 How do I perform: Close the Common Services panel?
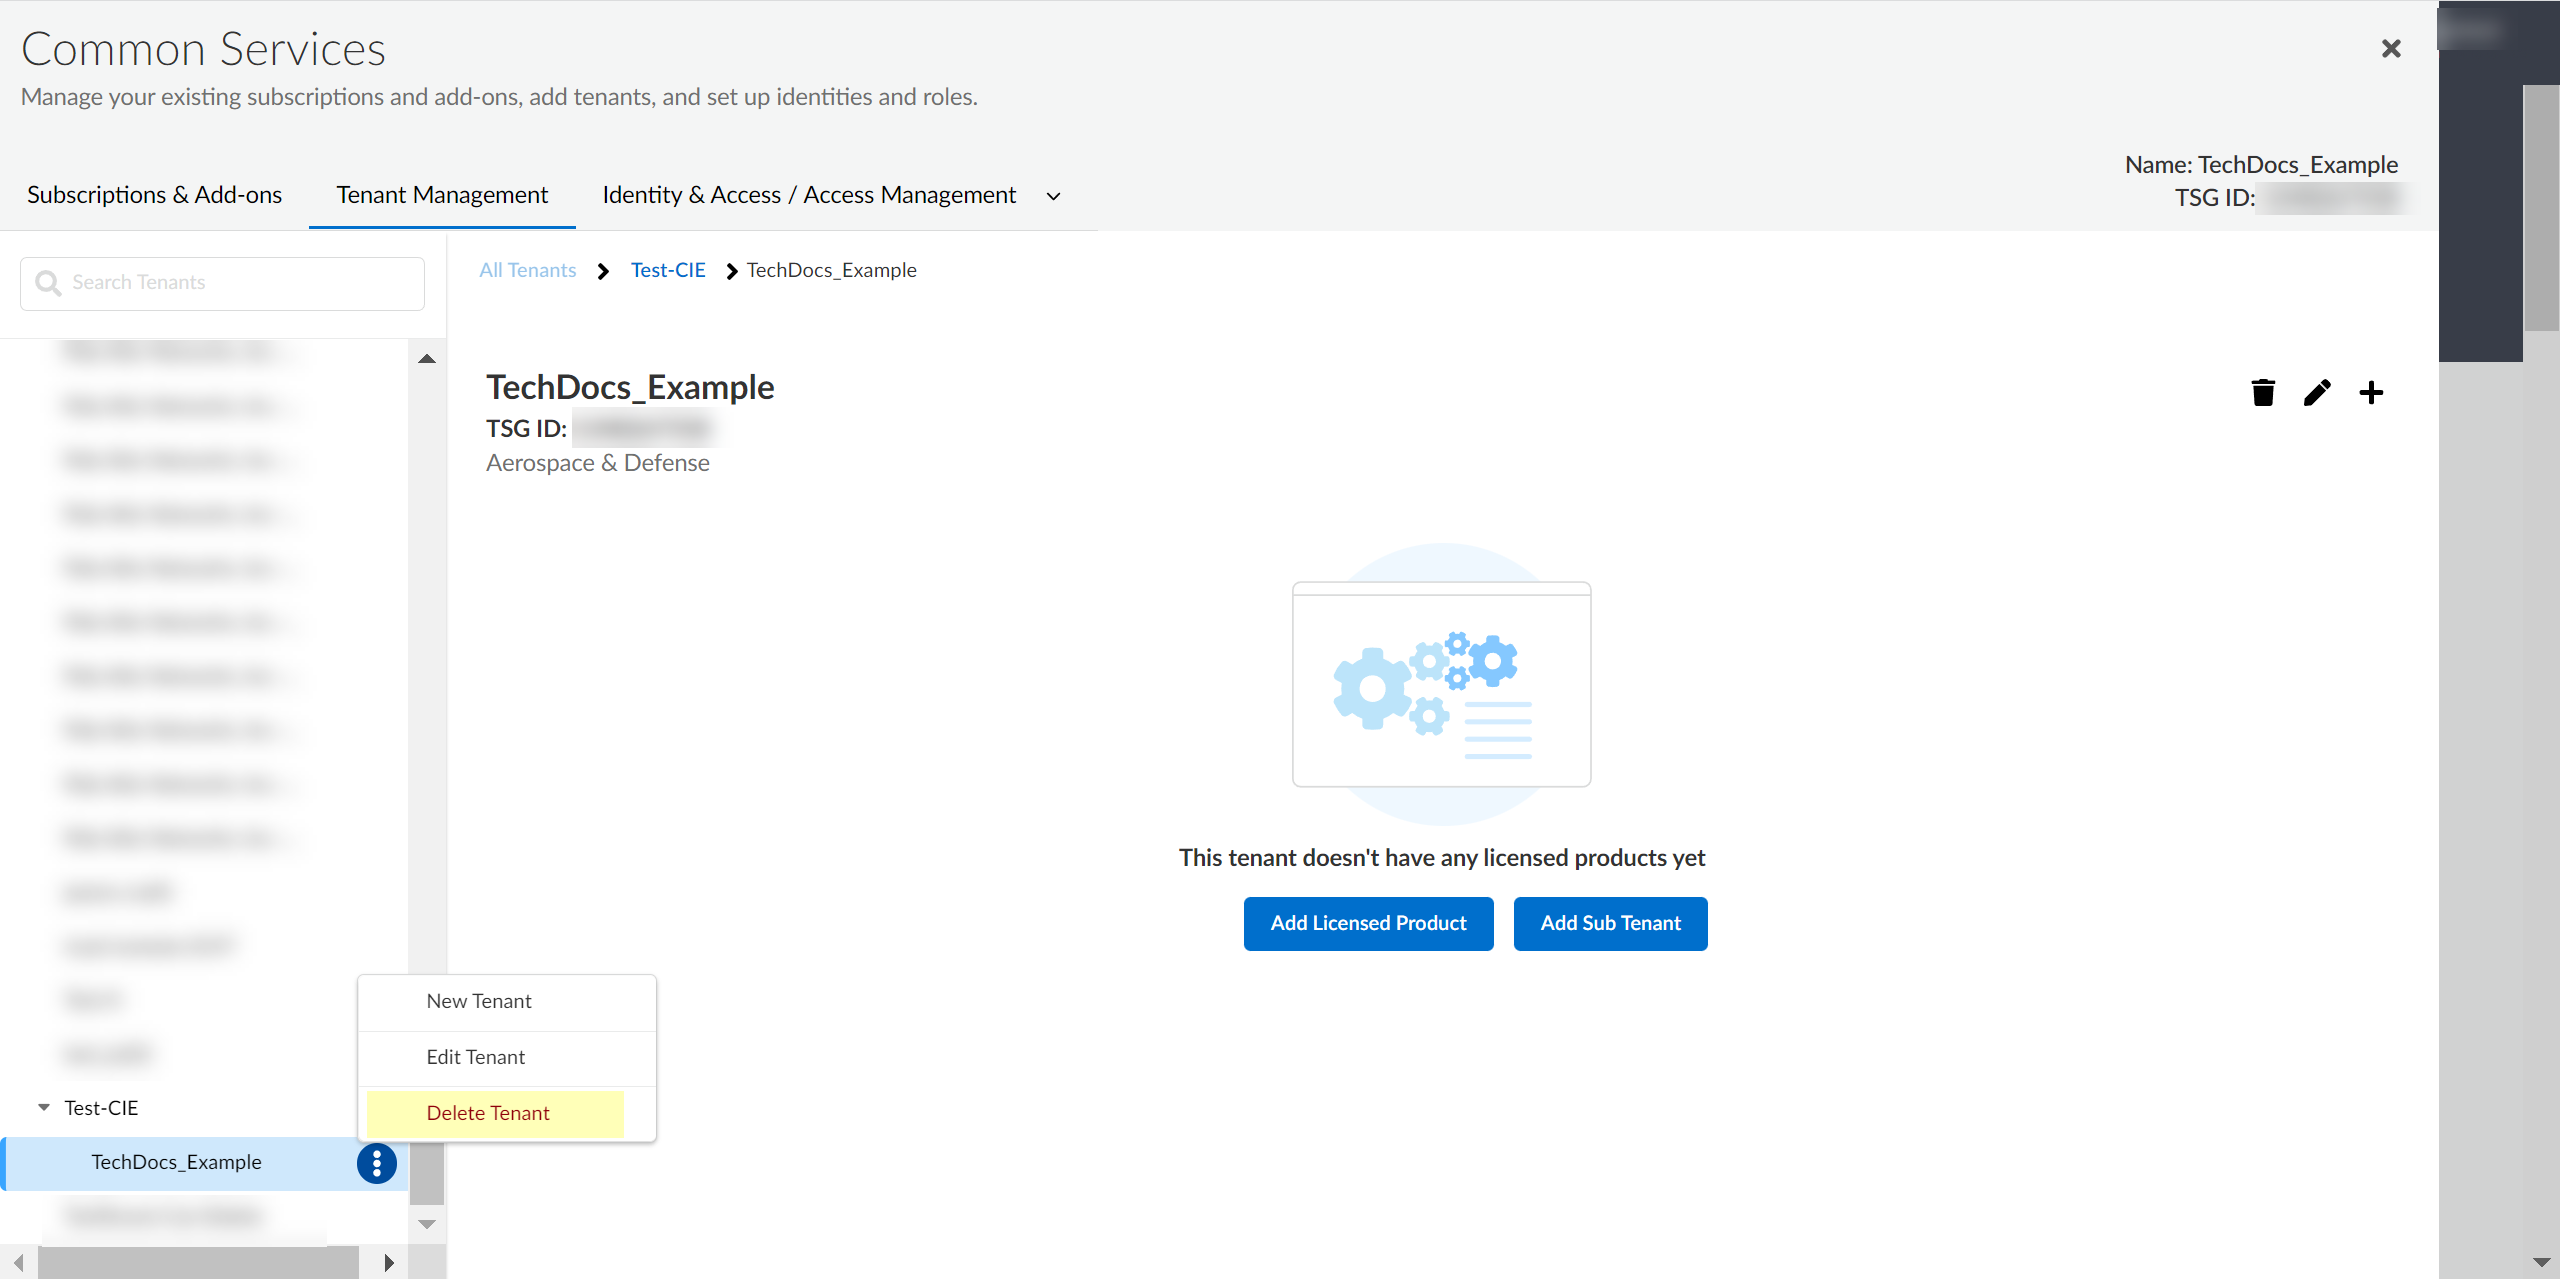pos(2391,48)
